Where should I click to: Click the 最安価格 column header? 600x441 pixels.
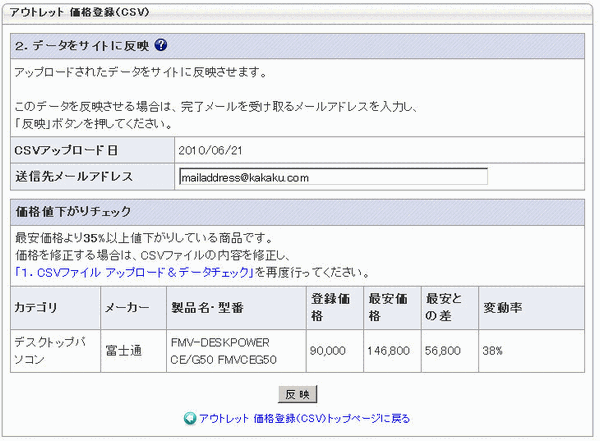(392, 307)
